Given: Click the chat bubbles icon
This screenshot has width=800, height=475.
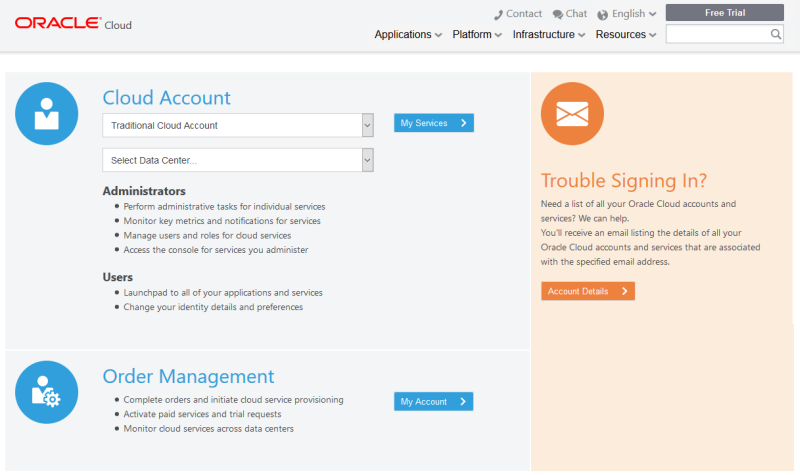Looking at the screenshot, I should 558,14.
